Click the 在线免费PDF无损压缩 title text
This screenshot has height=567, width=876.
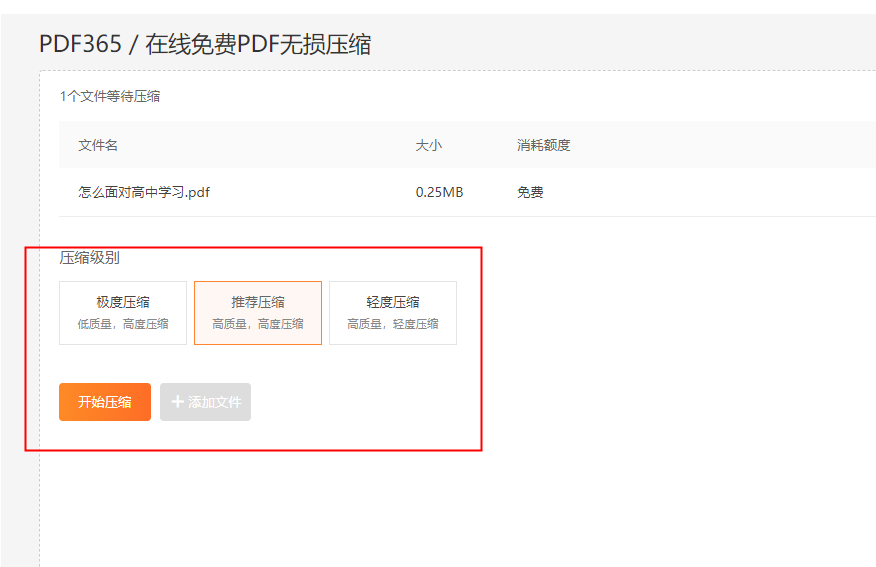(x=258, y=44)
